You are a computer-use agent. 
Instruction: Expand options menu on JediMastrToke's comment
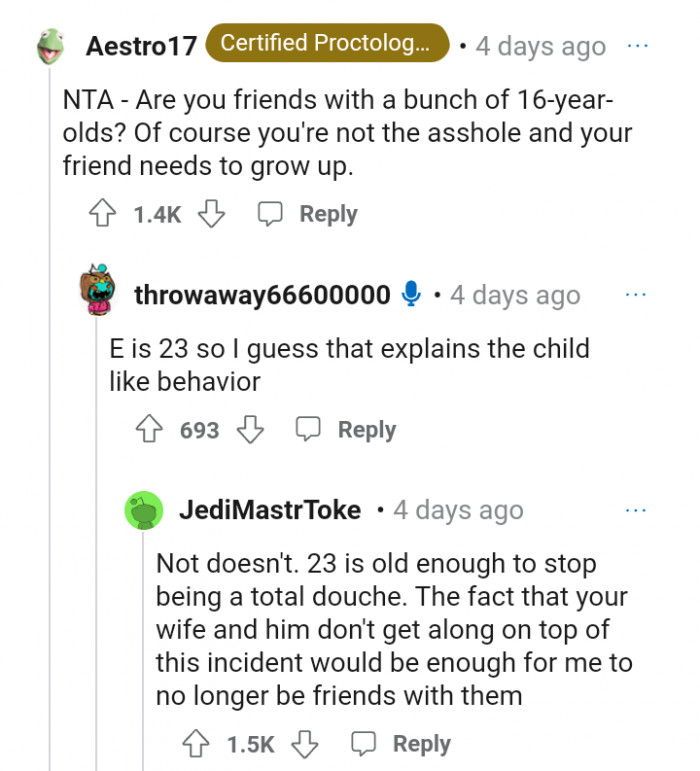point(636,510)
